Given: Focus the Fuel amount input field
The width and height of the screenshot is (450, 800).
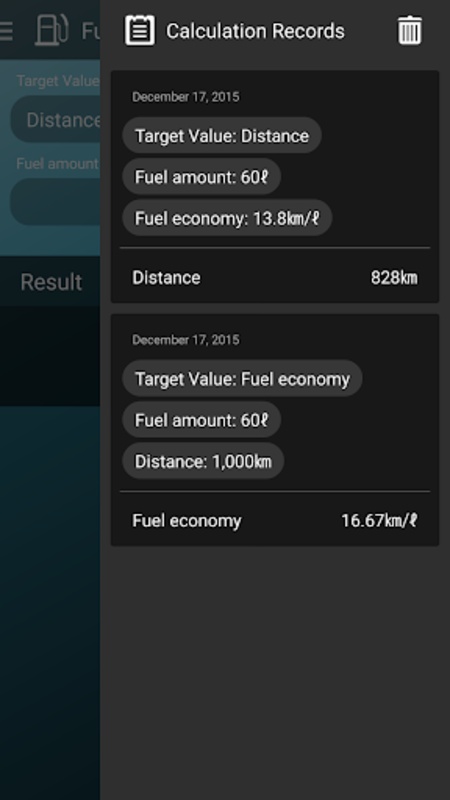Looking at the screenshot, I should pyautogui.click(x=55, y=202).
